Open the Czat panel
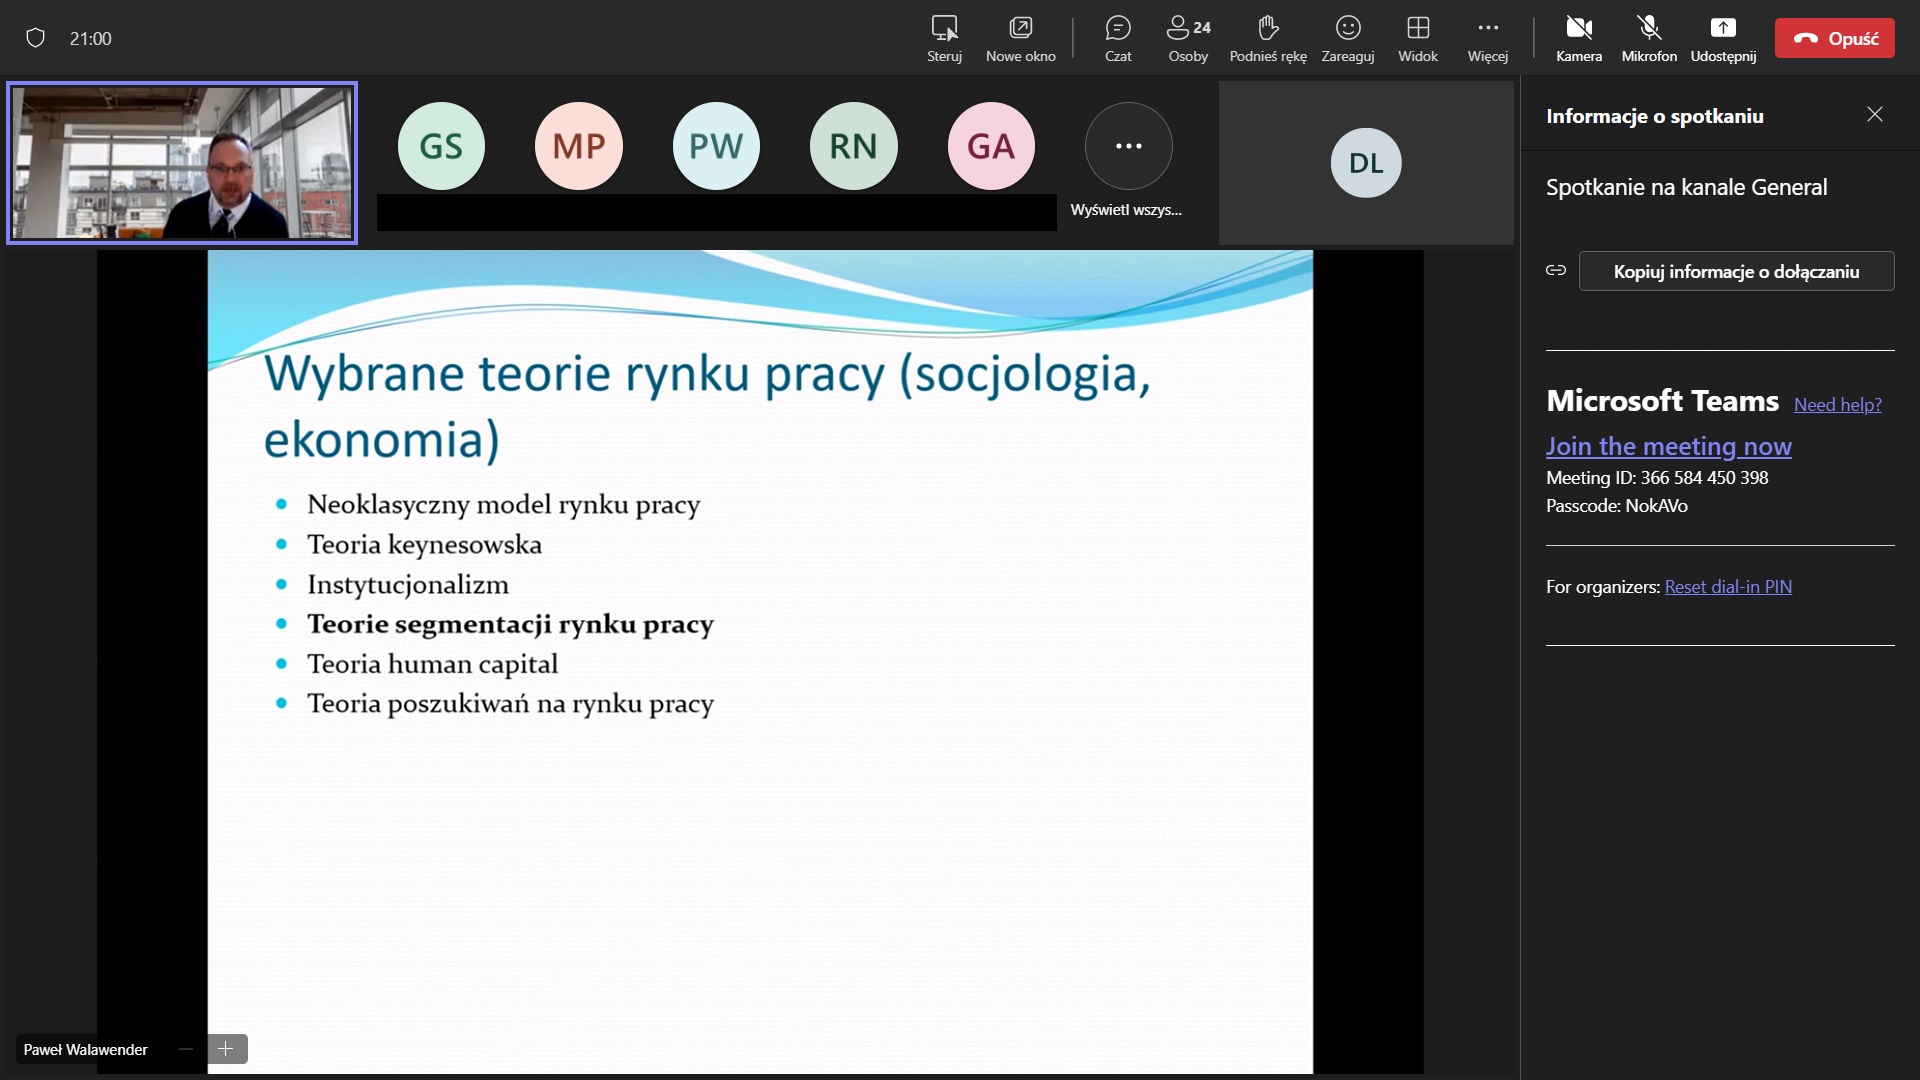The image size is (1920, 1080). click(x=1118, y=38)
